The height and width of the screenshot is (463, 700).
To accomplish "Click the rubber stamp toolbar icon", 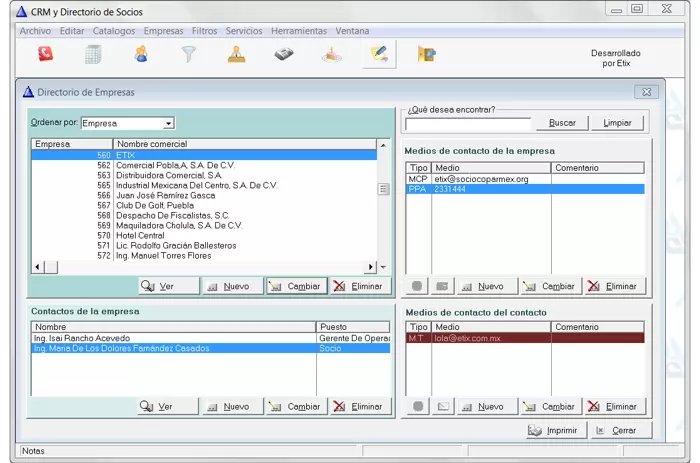I will tap(236, 55).
